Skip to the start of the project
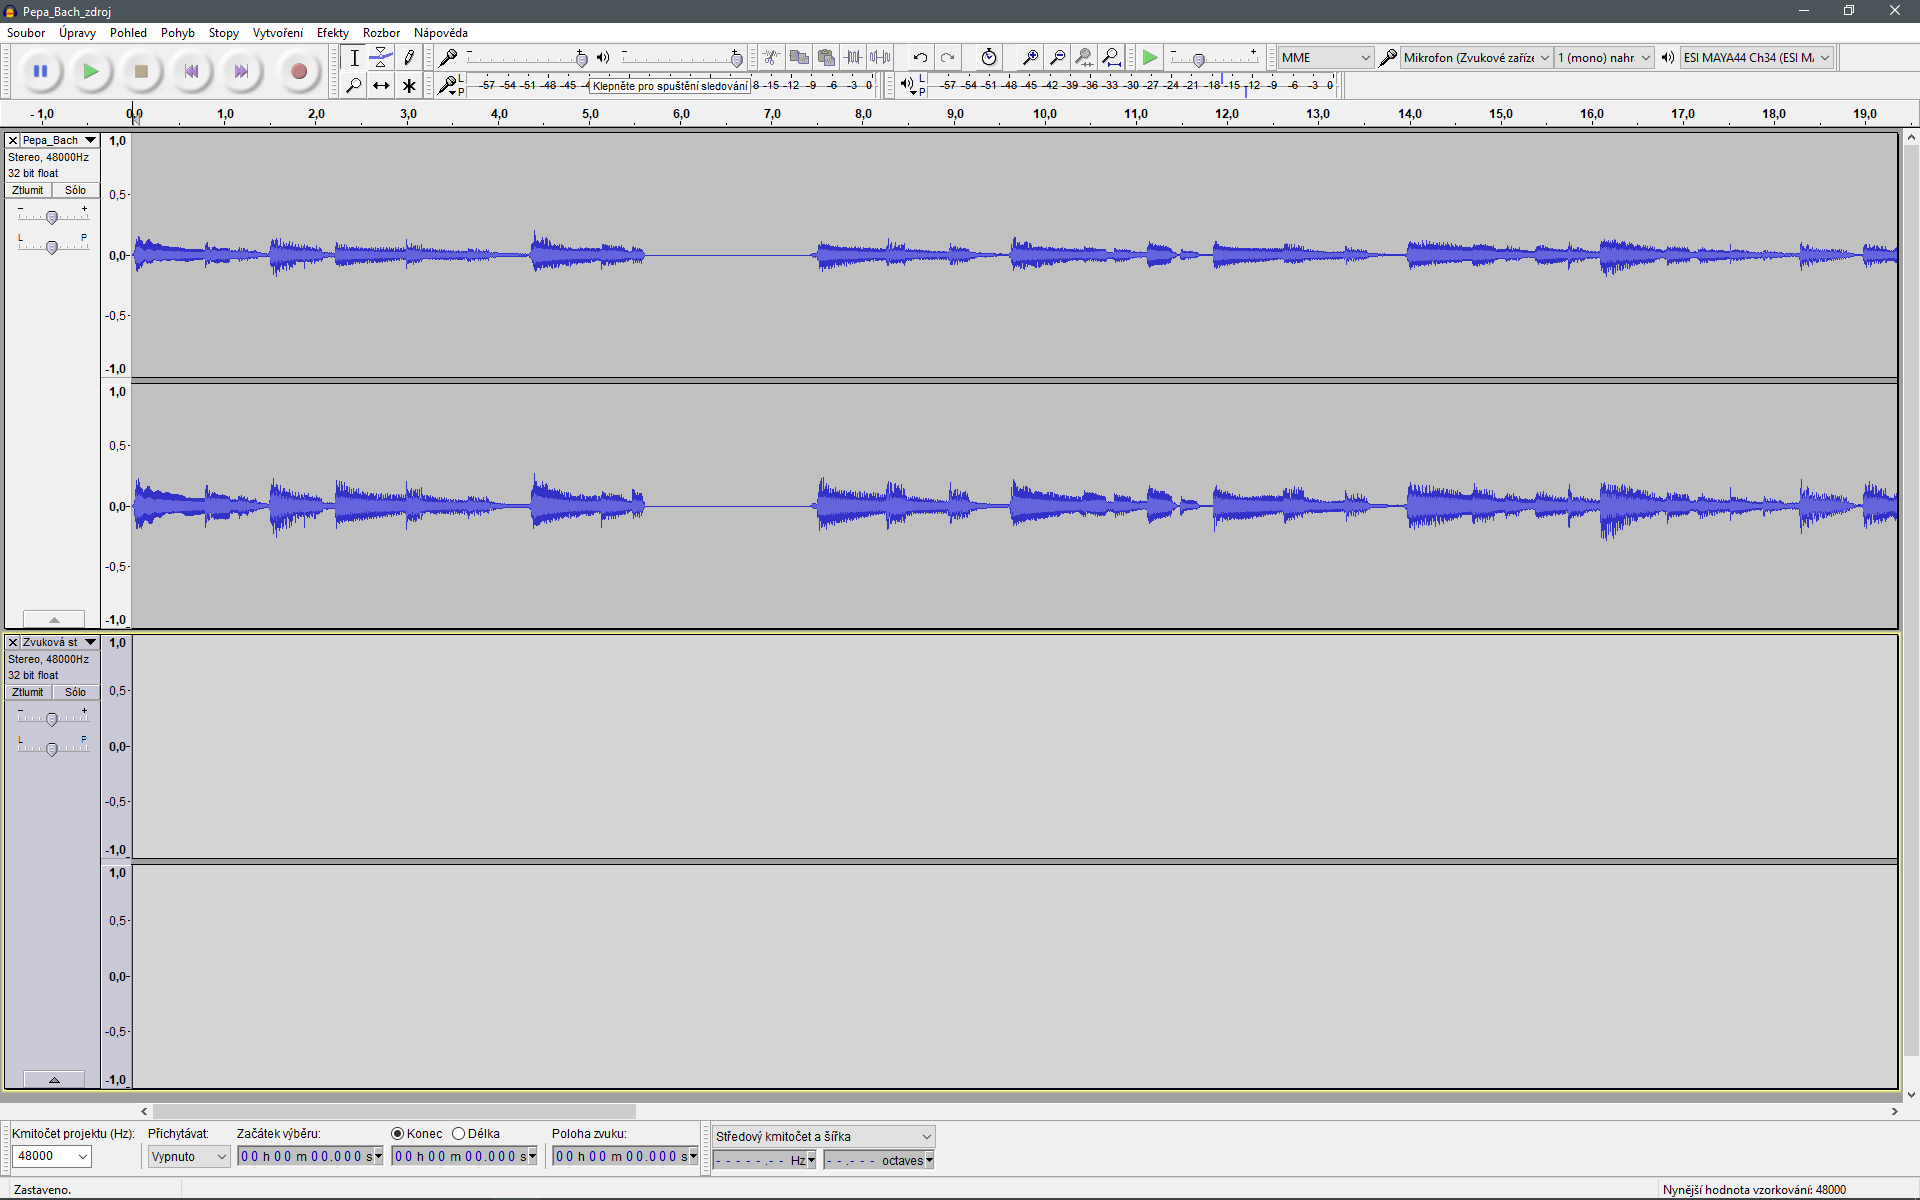1920x1200 pixels. tap(191, 71)
